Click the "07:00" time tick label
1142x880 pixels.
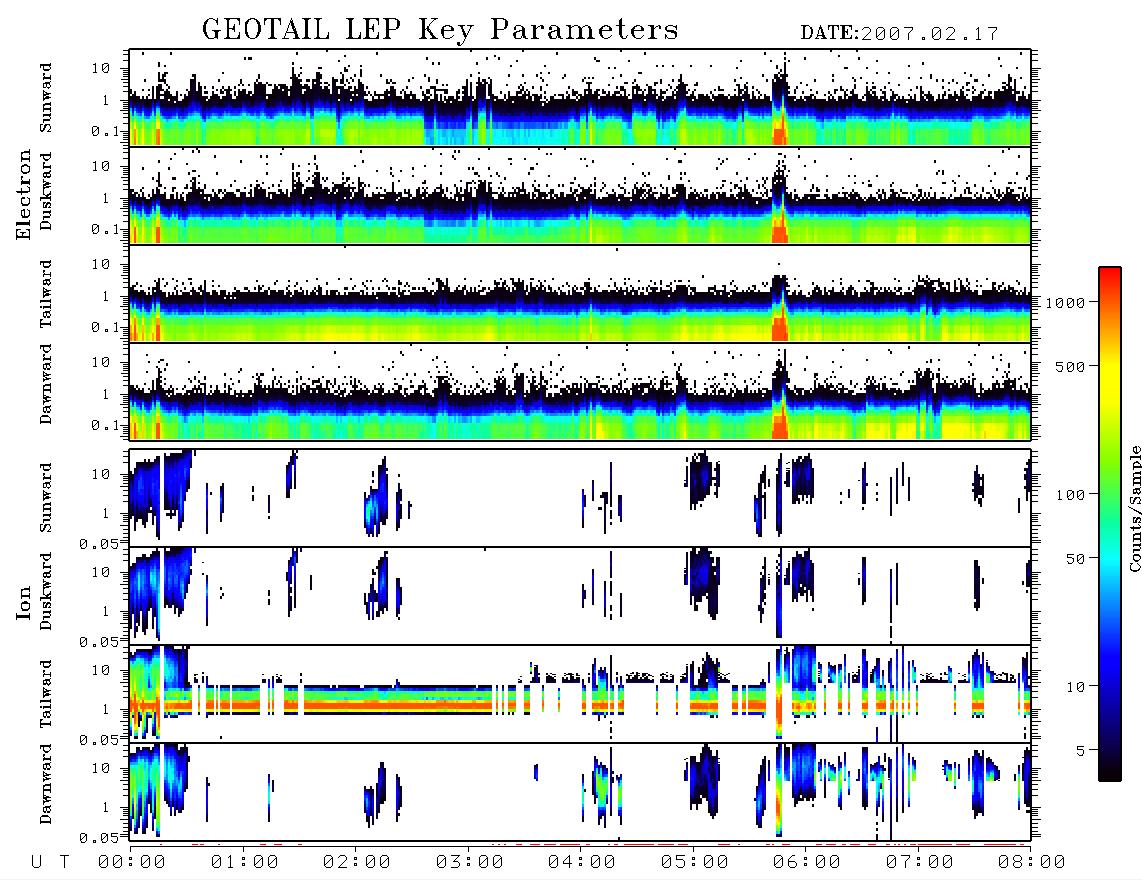coord(920,863)
